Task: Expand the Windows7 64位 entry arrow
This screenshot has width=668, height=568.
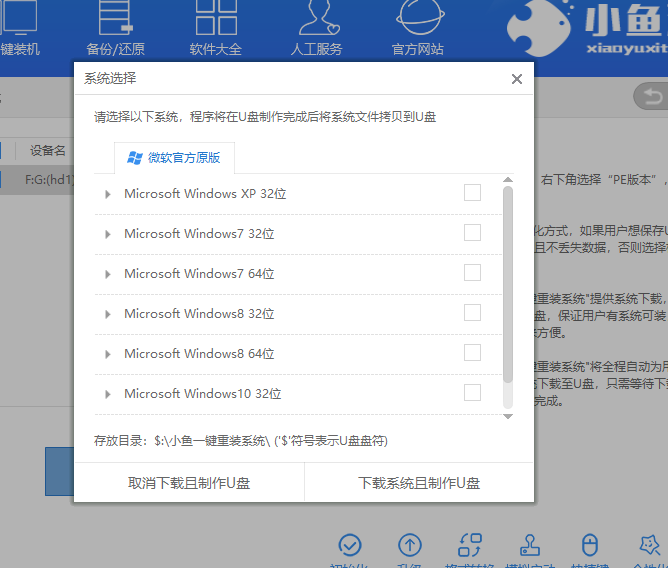Action: click(x=108, y=274)
